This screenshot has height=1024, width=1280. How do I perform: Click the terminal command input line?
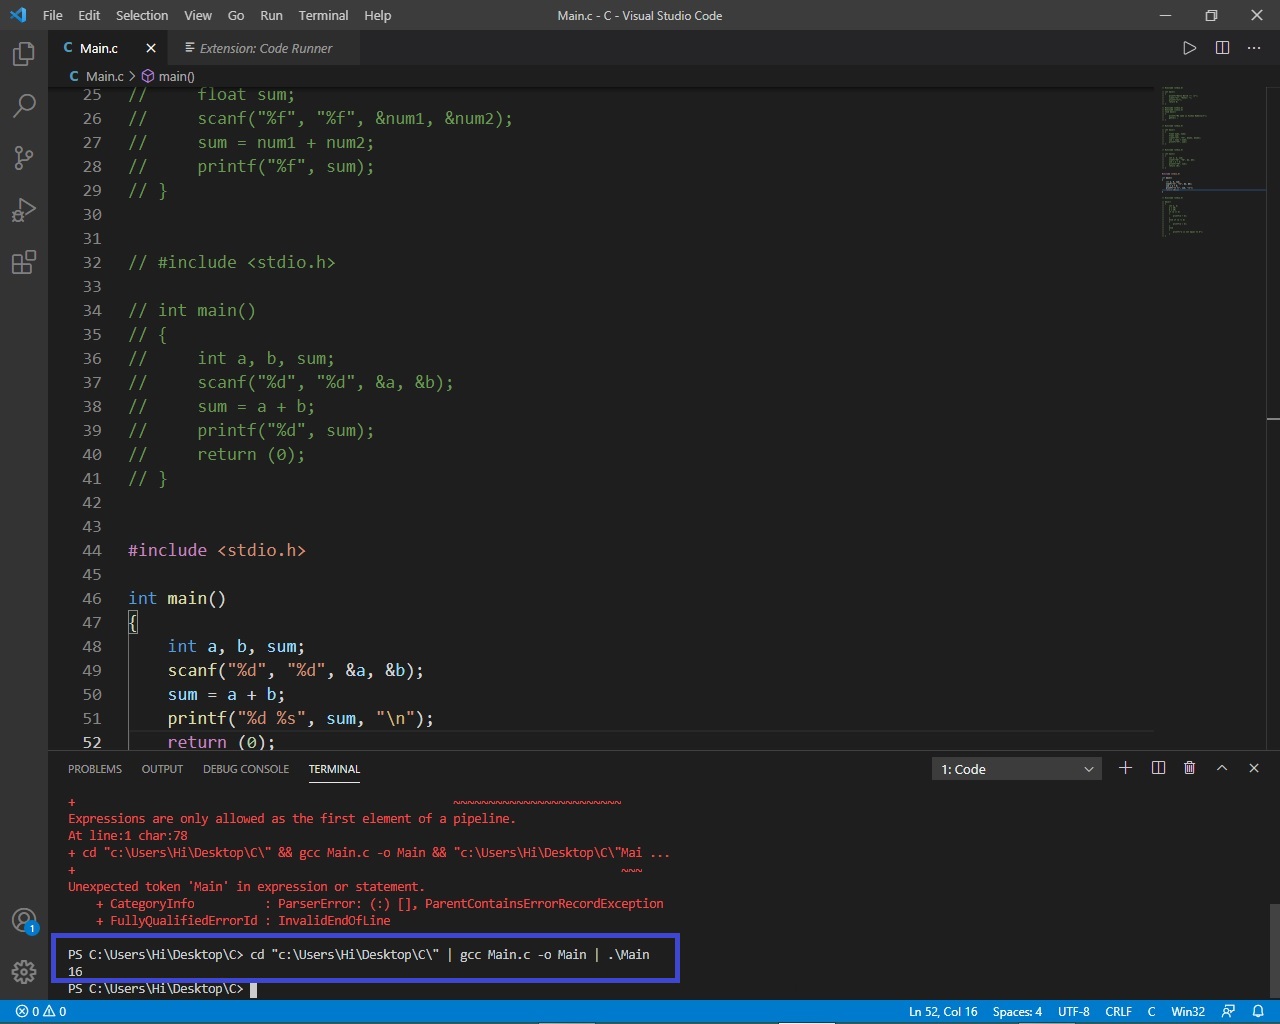300,989
